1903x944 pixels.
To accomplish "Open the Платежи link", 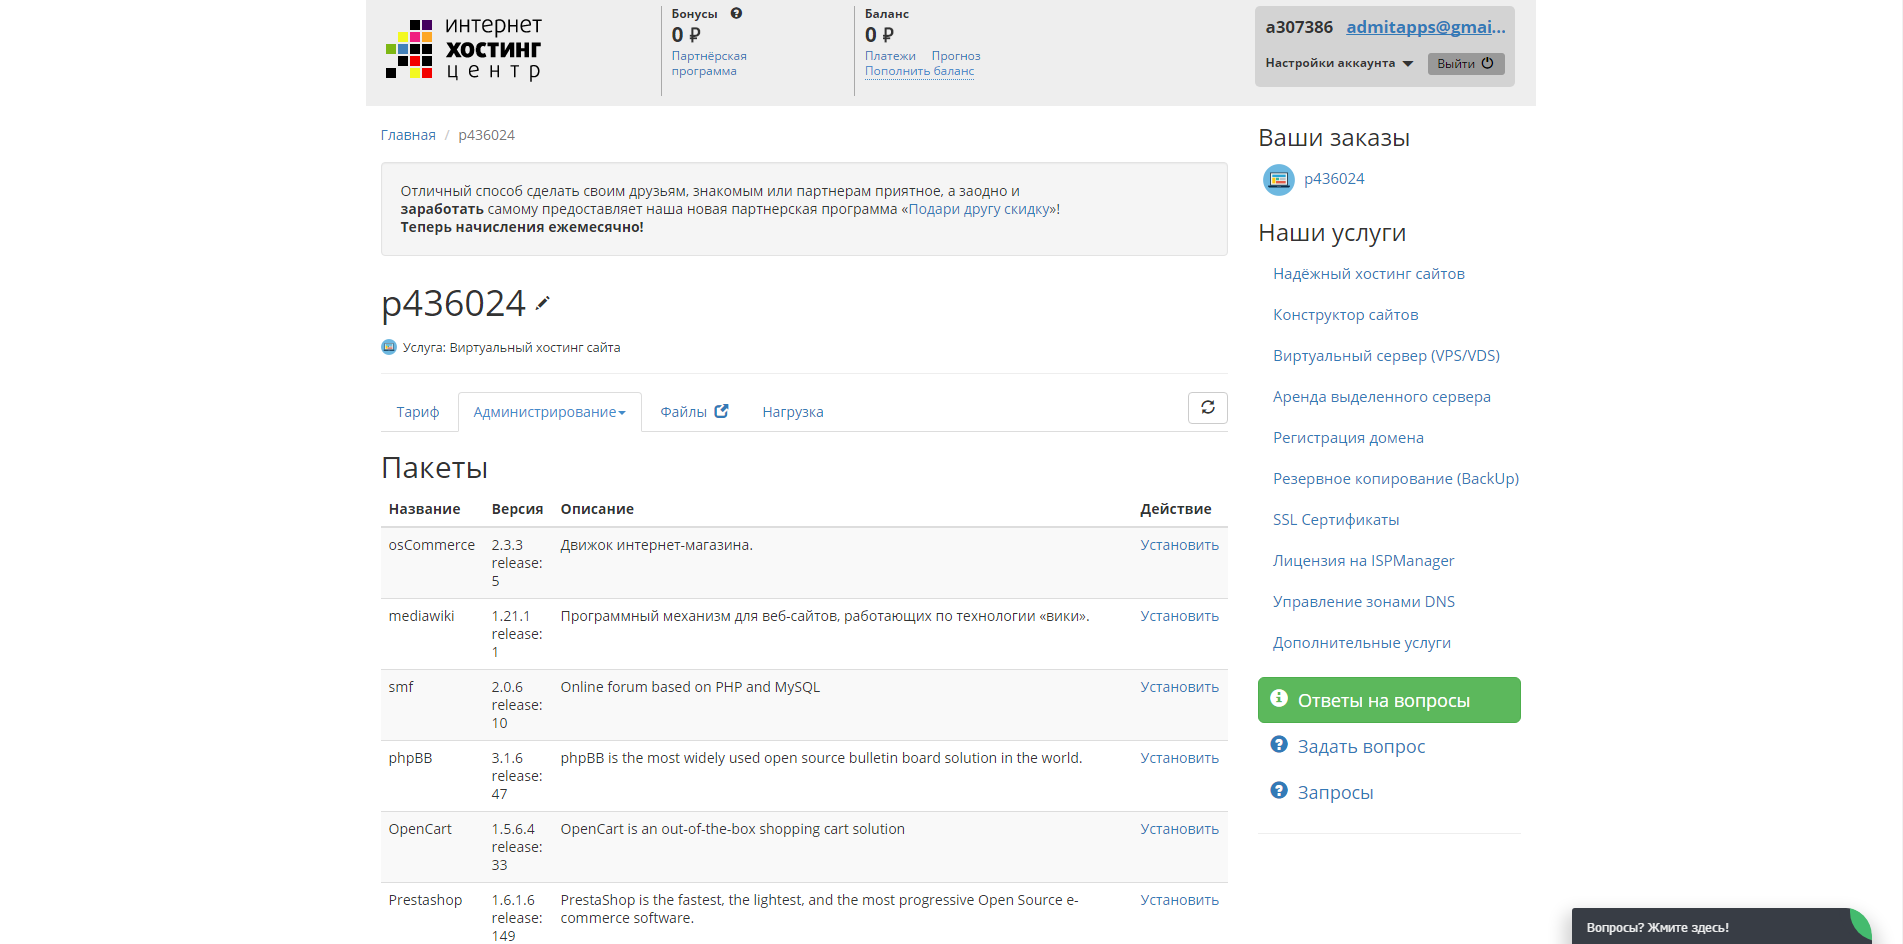I will (890, 56).
